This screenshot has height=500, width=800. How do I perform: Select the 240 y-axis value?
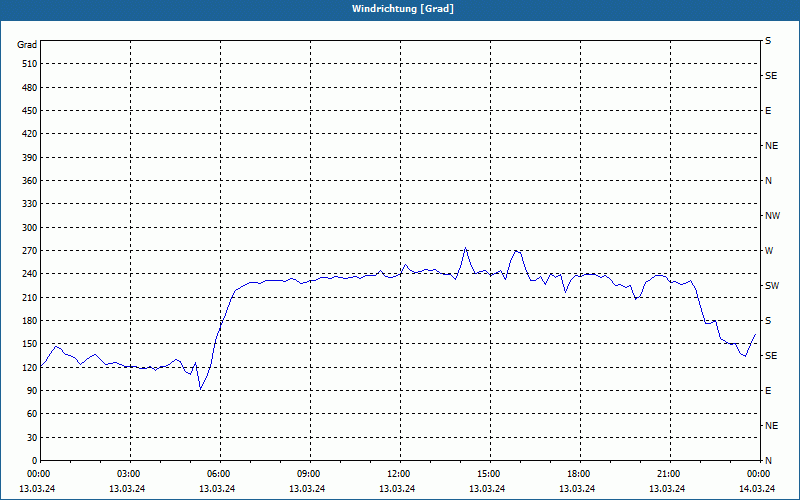click(30, 274)
